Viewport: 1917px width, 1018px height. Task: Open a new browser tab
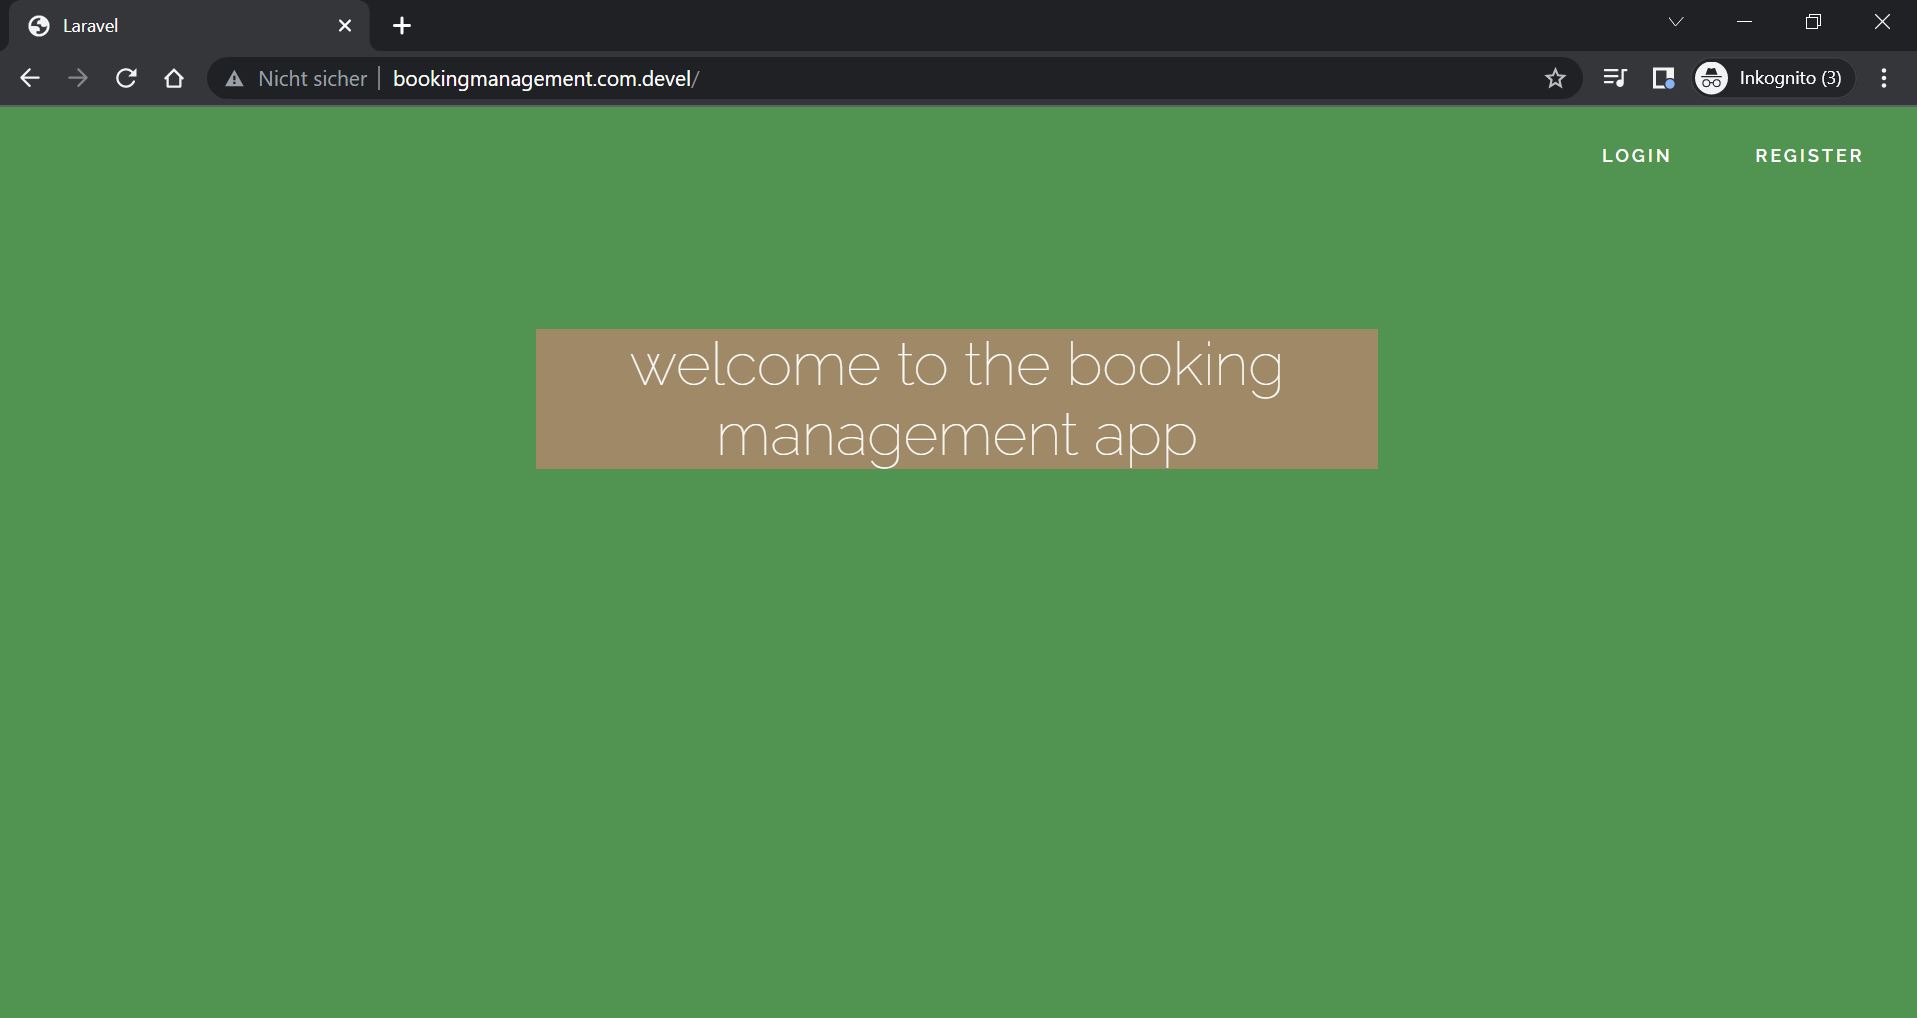pyautogui.click(x=402, y=26)
